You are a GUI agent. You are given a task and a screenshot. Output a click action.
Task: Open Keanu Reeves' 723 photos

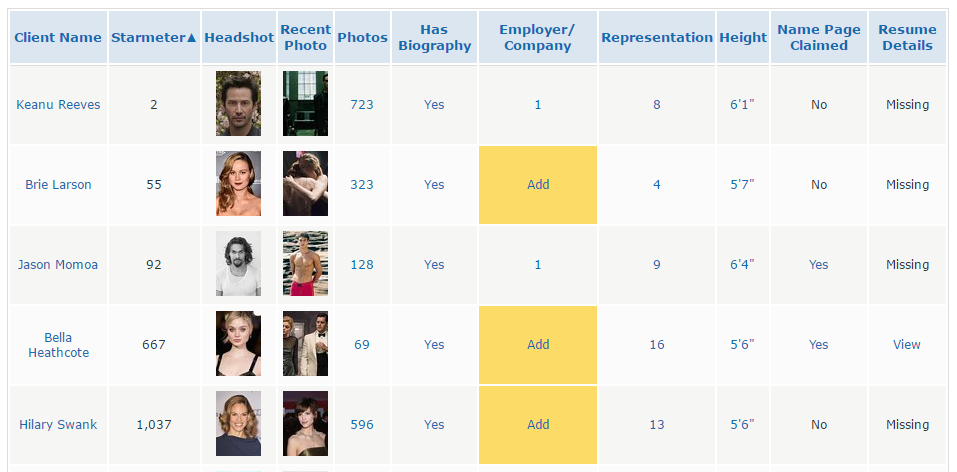362,105
